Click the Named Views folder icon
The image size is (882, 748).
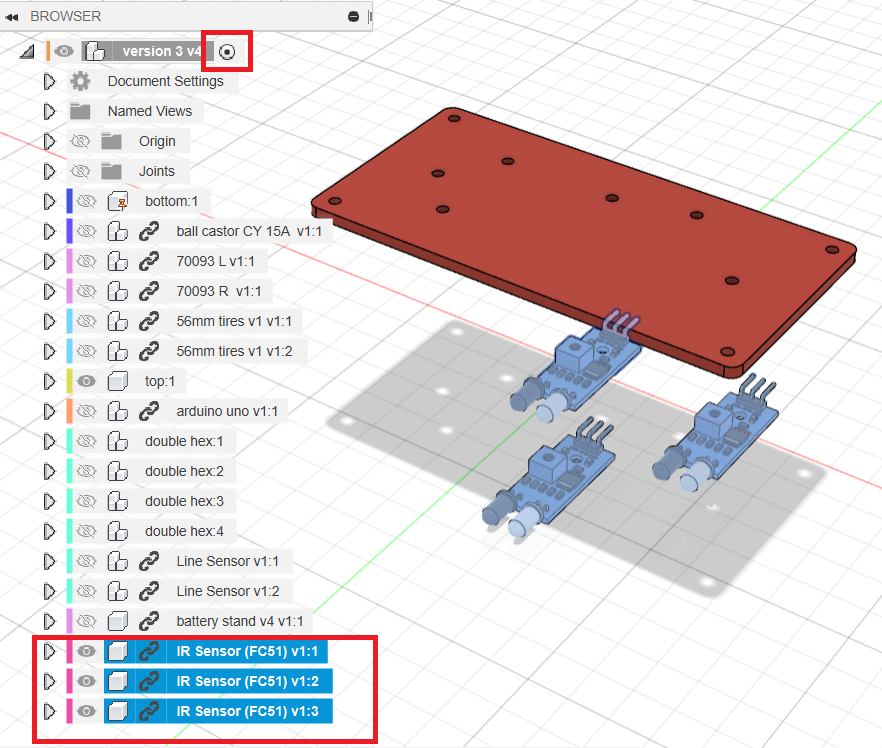pos(80,111)
